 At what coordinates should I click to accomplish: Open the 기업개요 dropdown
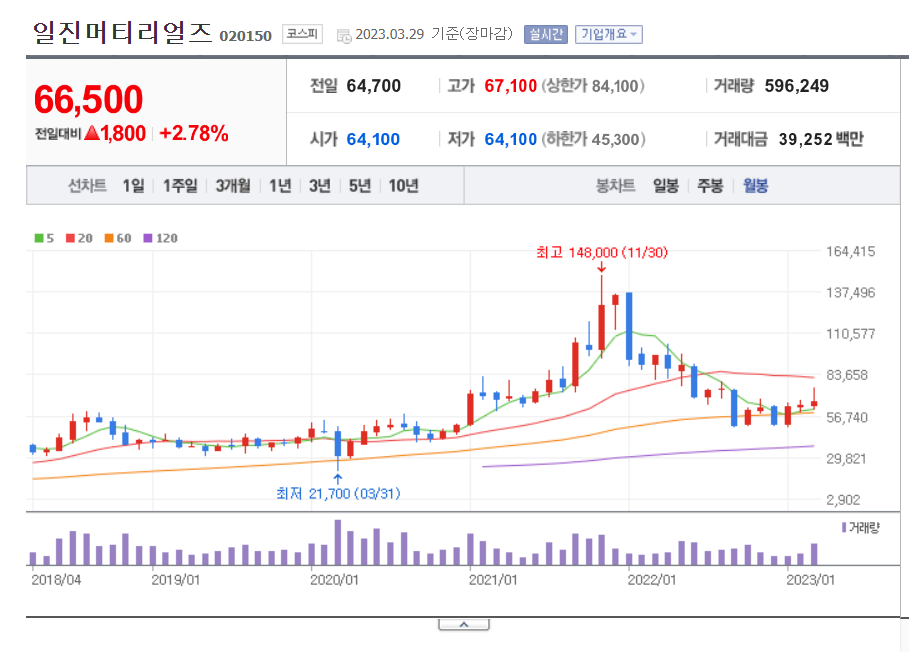click(609, 34)
